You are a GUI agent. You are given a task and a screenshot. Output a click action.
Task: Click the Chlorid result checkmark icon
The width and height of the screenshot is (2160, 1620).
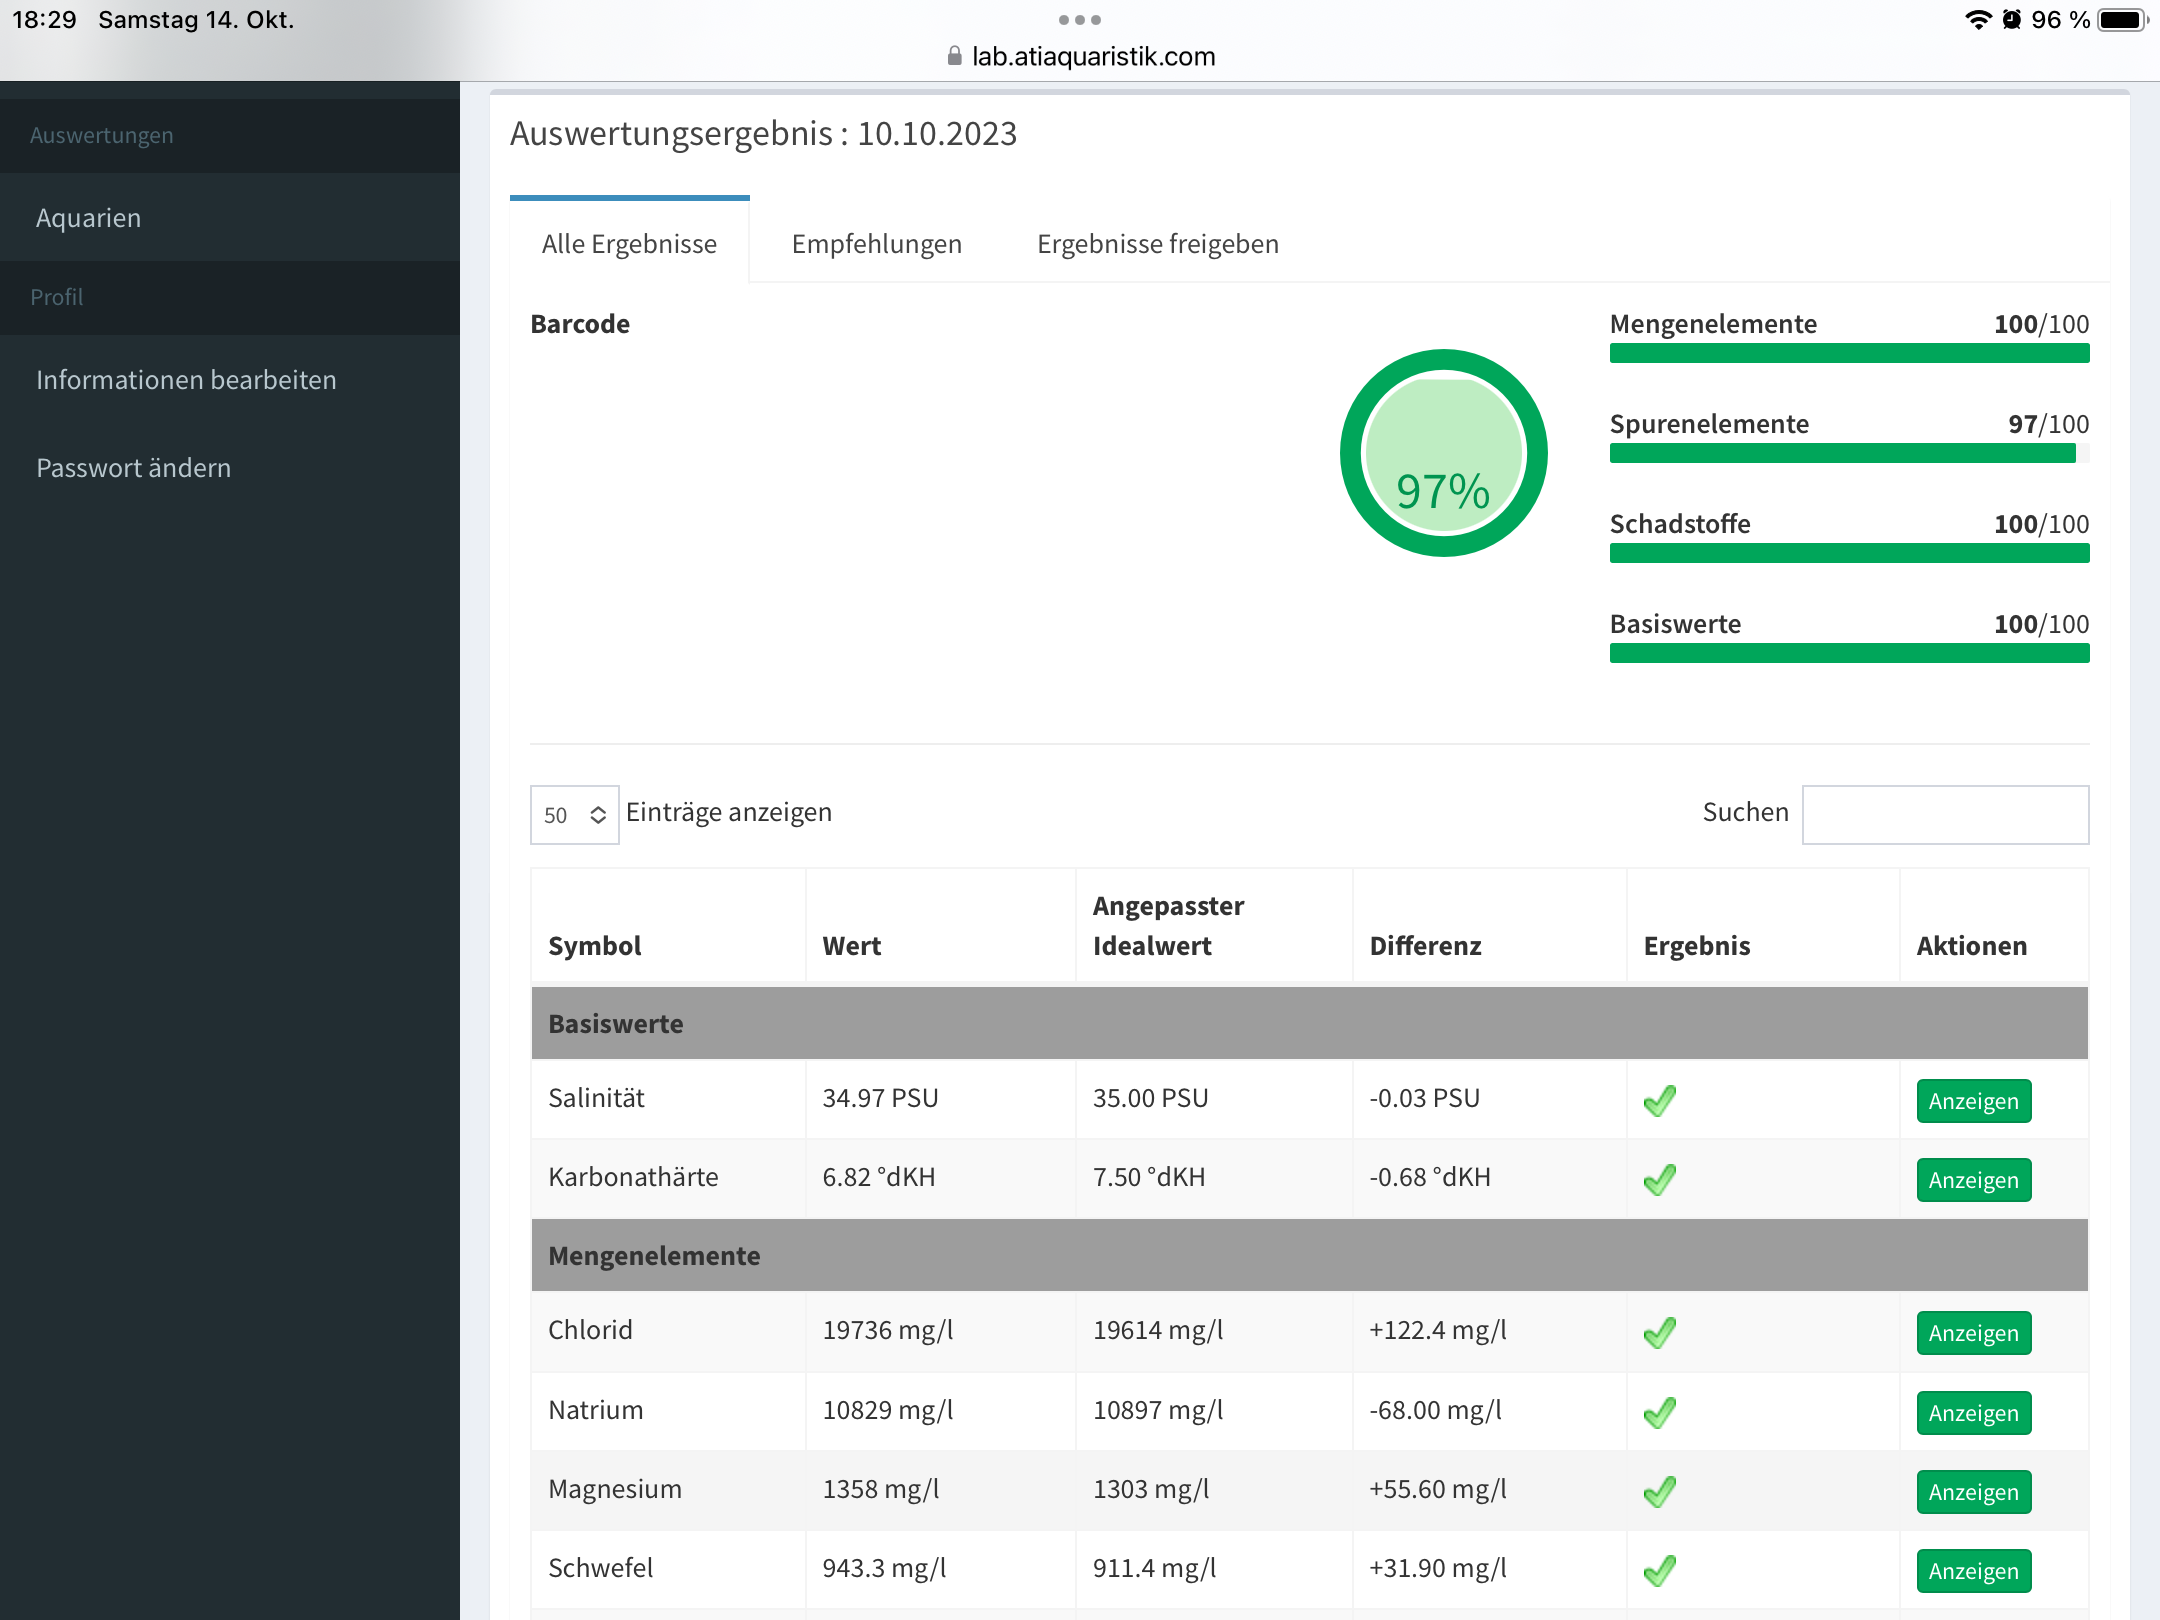coord(1660,1332)
